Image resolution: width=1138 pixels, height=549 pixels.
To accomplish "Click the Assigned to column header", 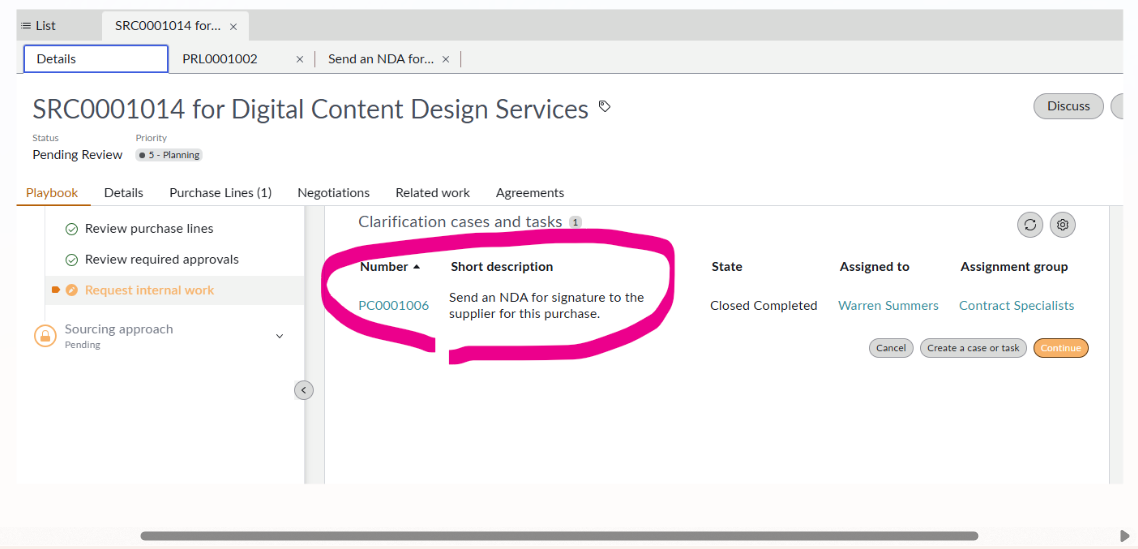I will (x=875, y=267).
